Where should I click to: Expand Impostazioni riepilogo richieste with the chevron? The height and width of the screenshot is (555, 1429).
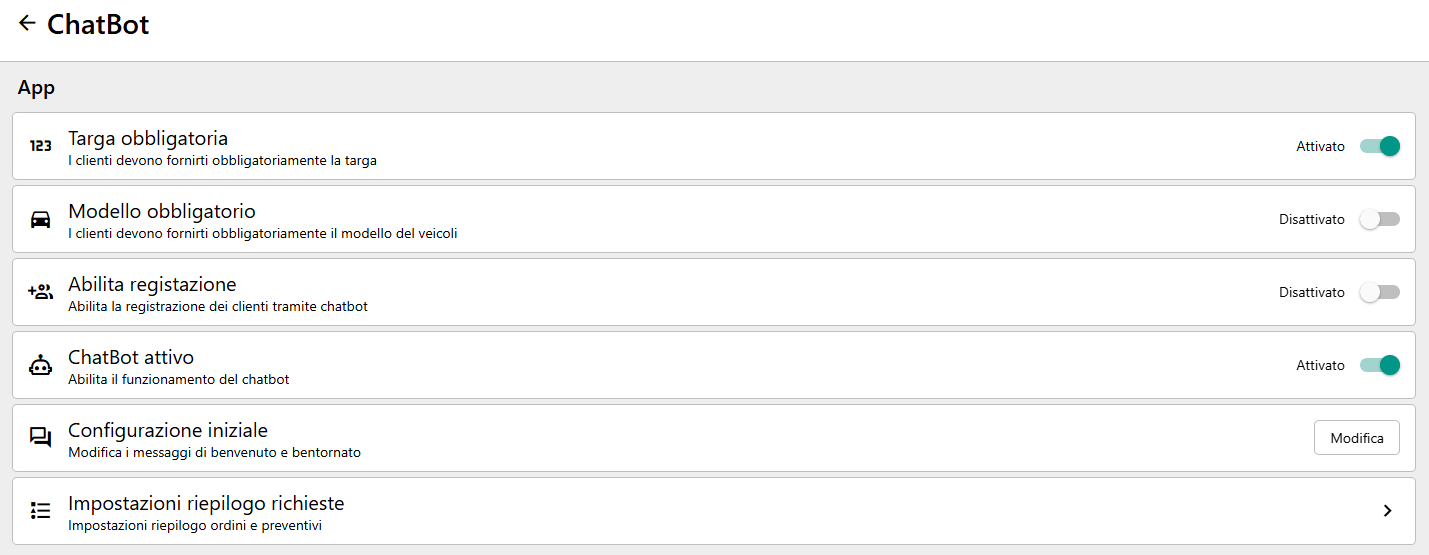(1387, 511)
